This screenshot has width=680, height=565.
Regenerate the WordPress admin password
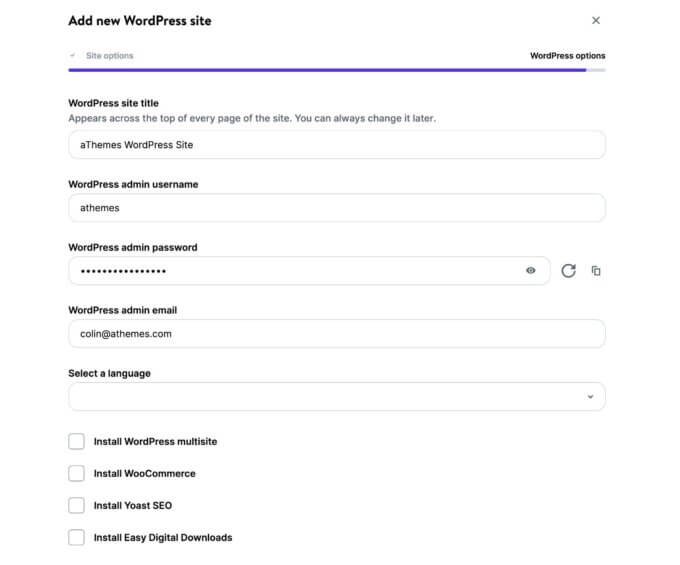click(x=568, y=271)
